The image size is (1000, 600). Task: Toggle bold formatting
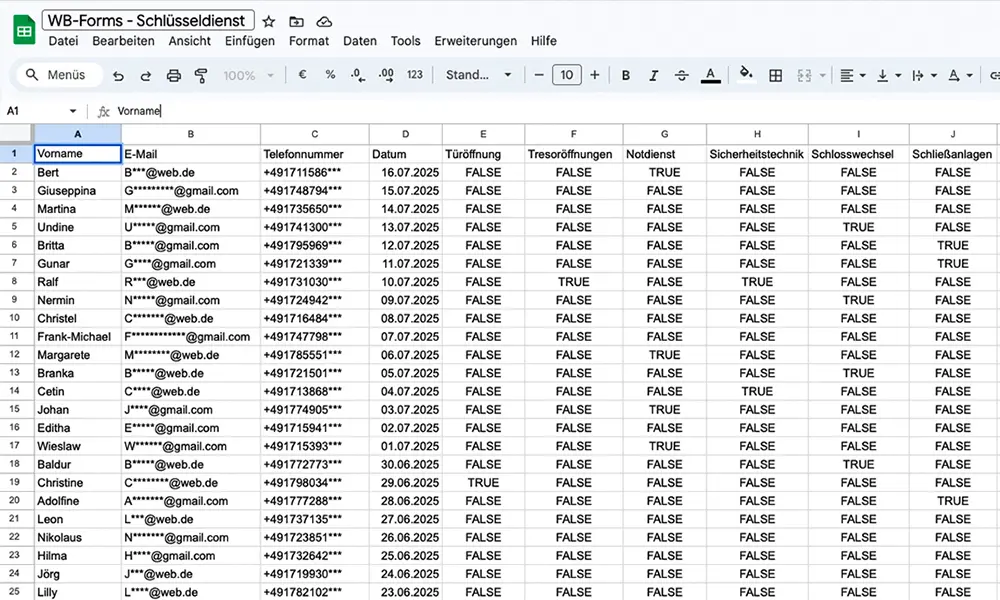[626, 75]
